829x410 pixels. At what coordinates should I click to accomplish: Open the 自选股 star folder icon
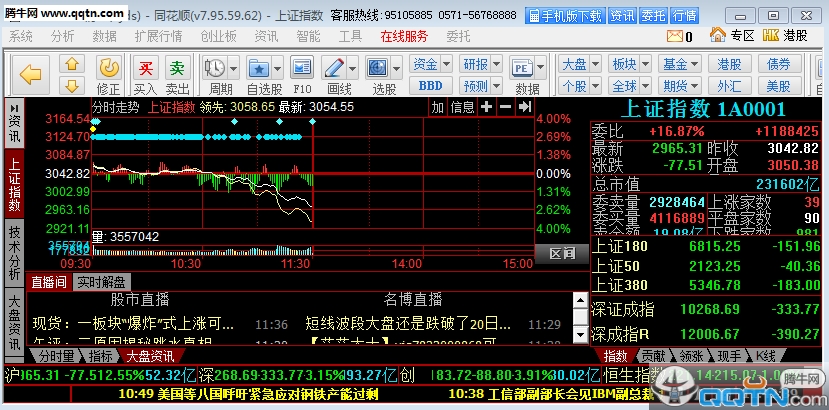point(259,68)
